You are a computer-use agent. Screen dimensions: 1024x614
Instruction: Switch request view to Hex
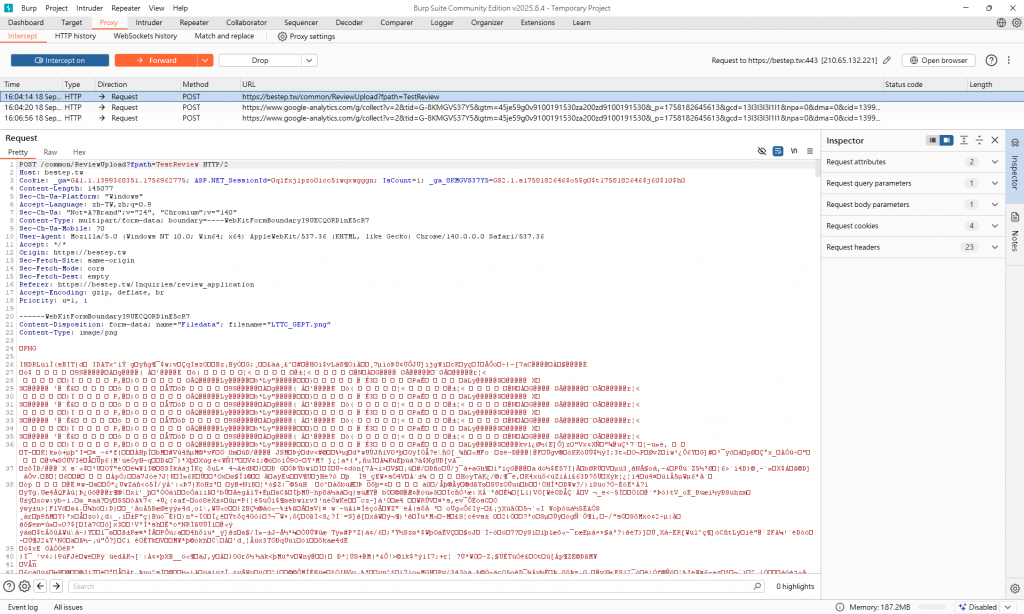pos(79,152)
